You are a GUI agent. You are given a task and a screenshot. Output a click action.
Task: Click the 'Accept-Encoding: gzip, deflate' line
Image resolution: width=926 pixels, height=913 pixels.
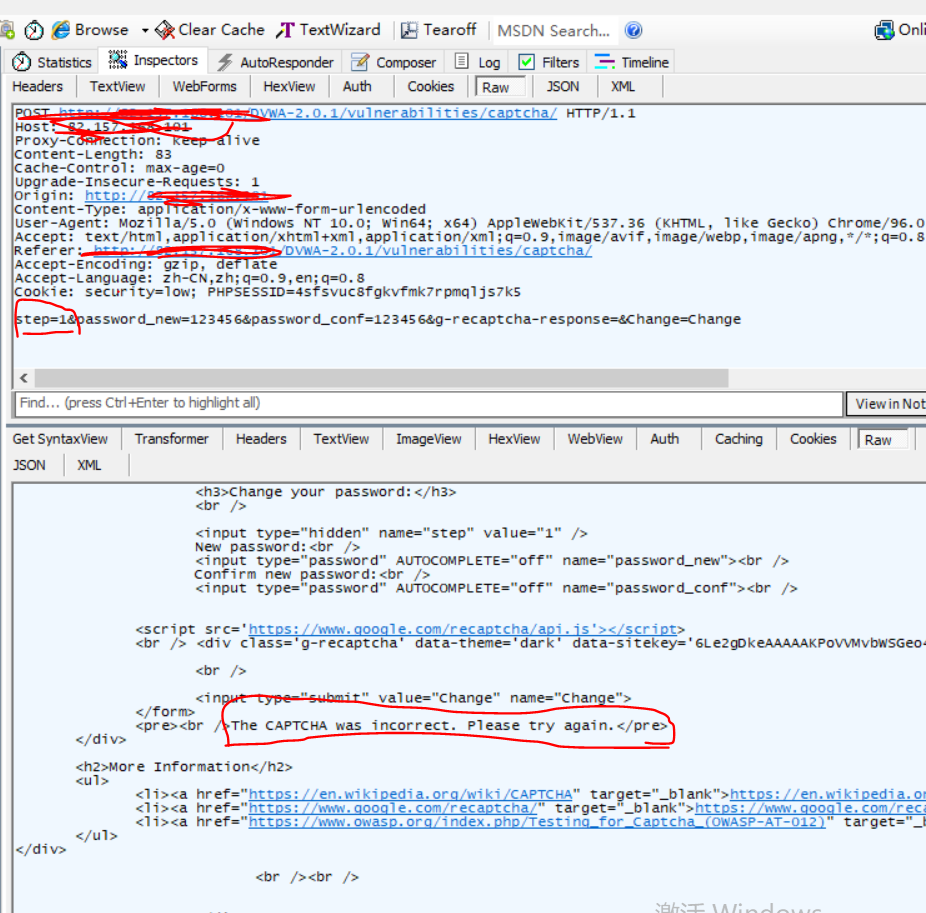146,265
